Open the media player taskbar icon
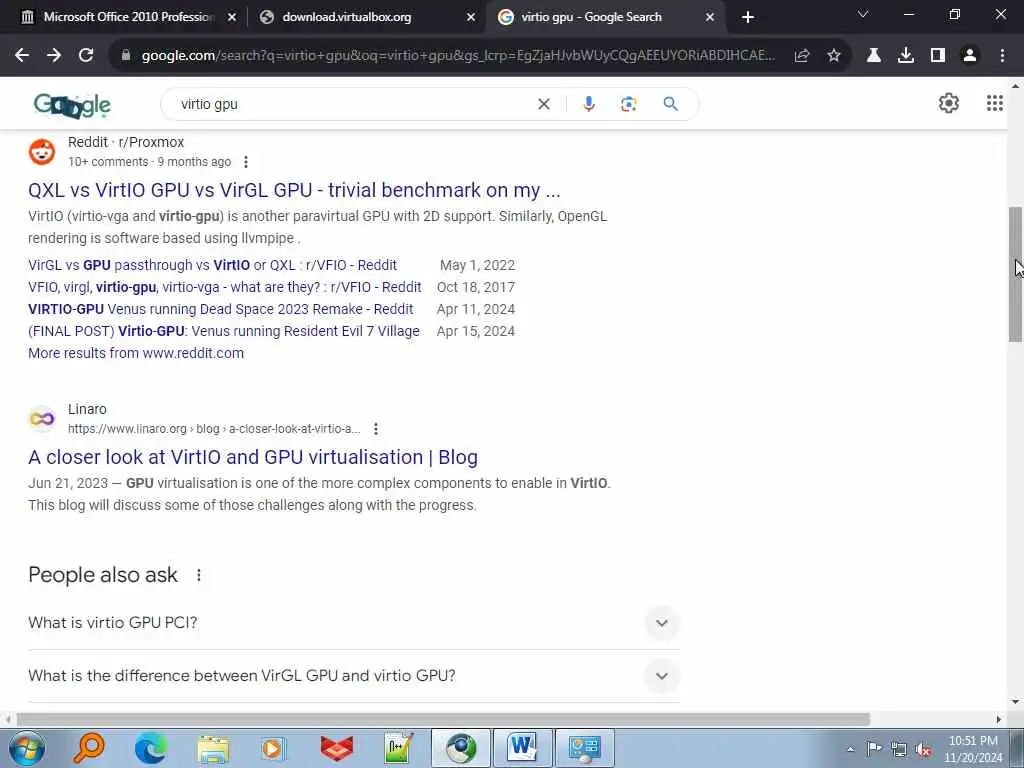 [x=274, y=748]
